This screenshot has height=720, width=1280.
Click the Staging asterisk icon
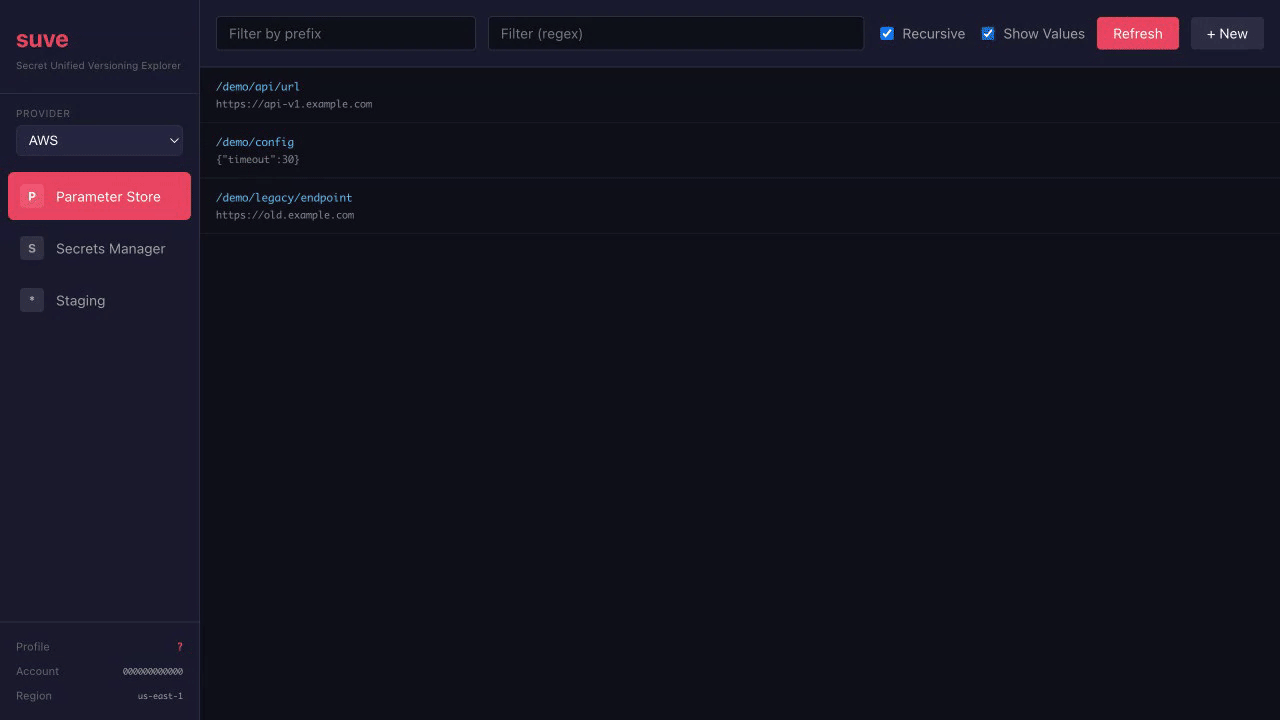tap(32, 300)
